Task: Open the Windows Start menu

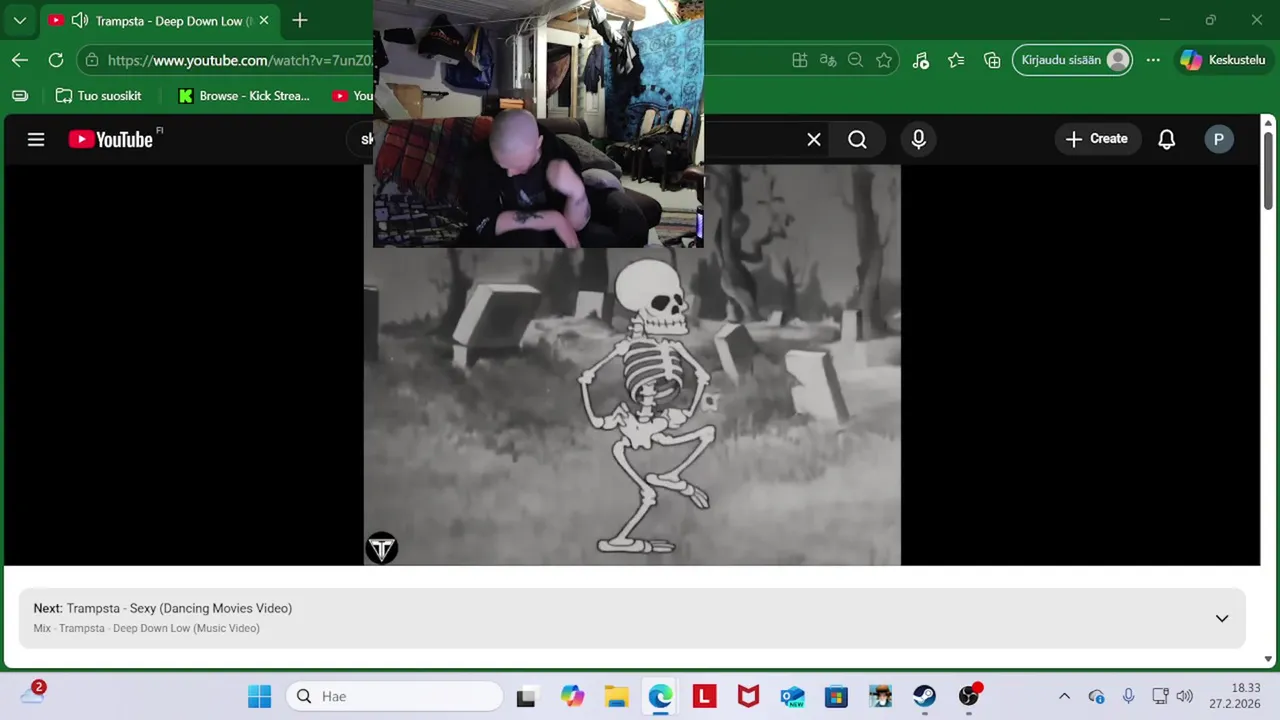Action: point(259,696)
